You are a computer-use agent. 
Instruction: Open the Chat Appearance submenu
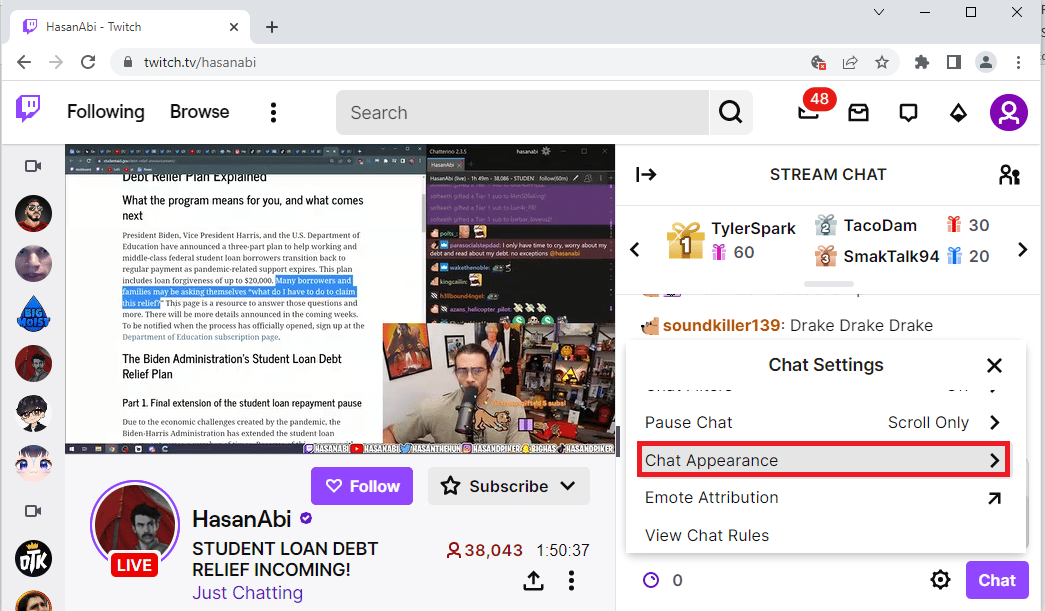click(823, 460)
